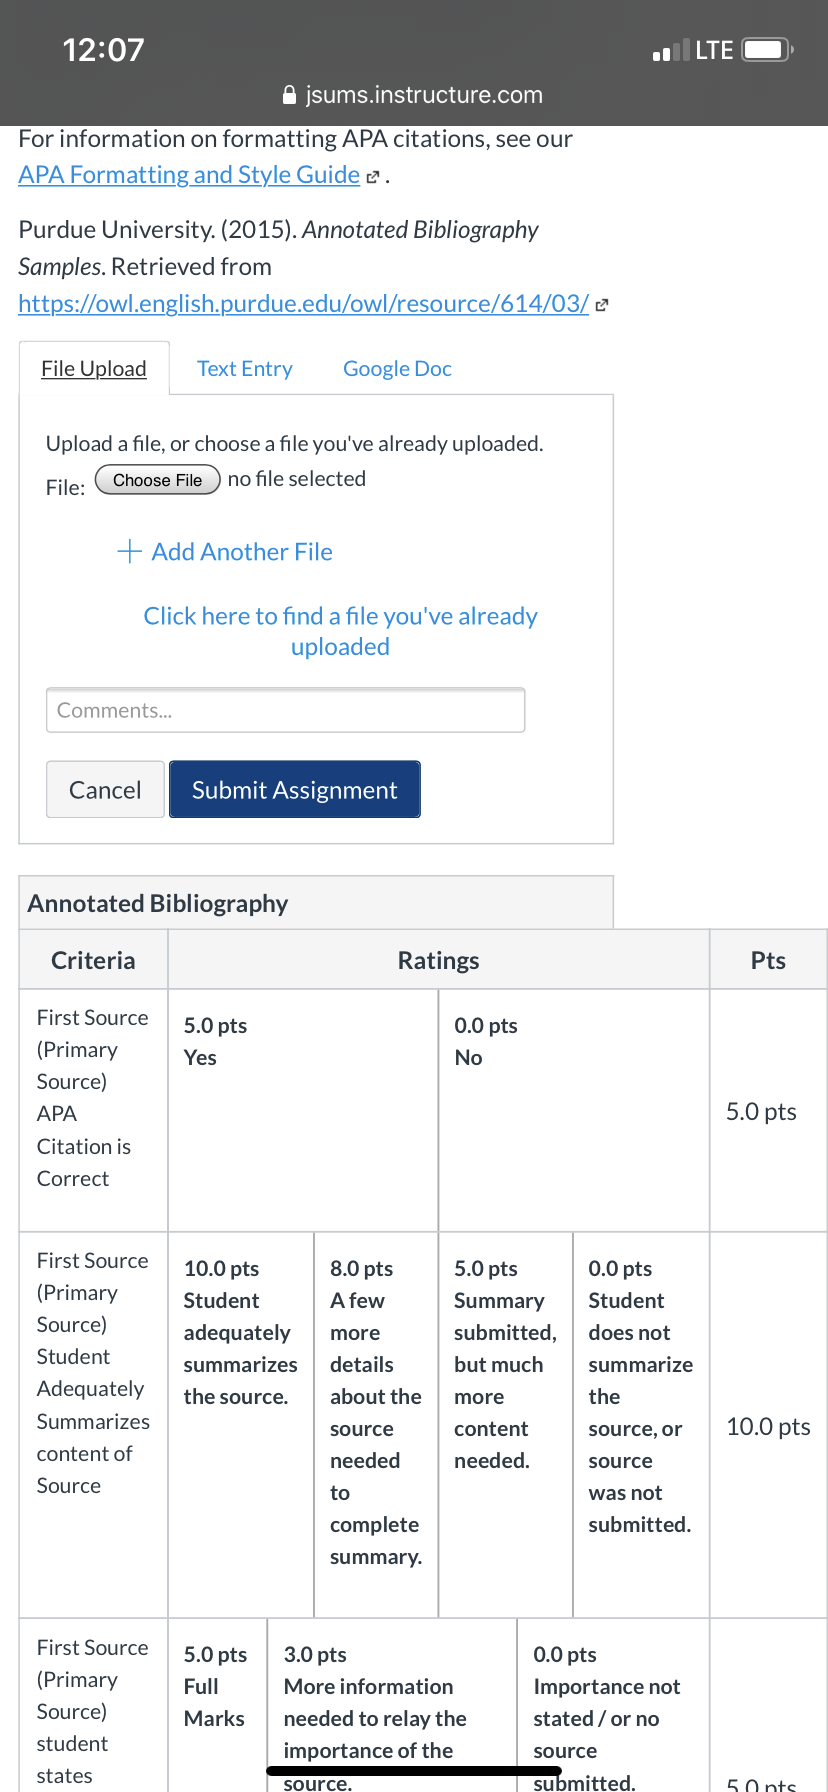
Task: Click the plus icon beside Add Another File
Action: pyautogui.click(x=129, y=551)
